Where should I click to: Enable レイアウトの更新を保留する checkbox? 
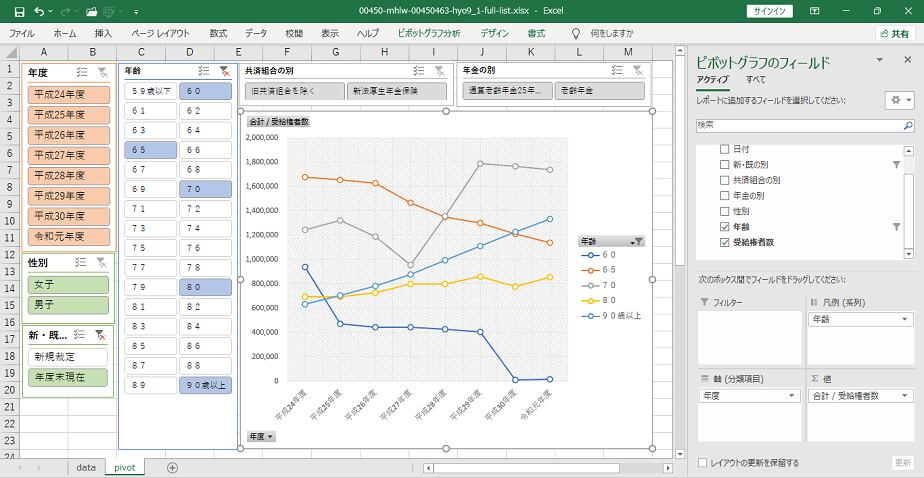(x=703, y=463)
